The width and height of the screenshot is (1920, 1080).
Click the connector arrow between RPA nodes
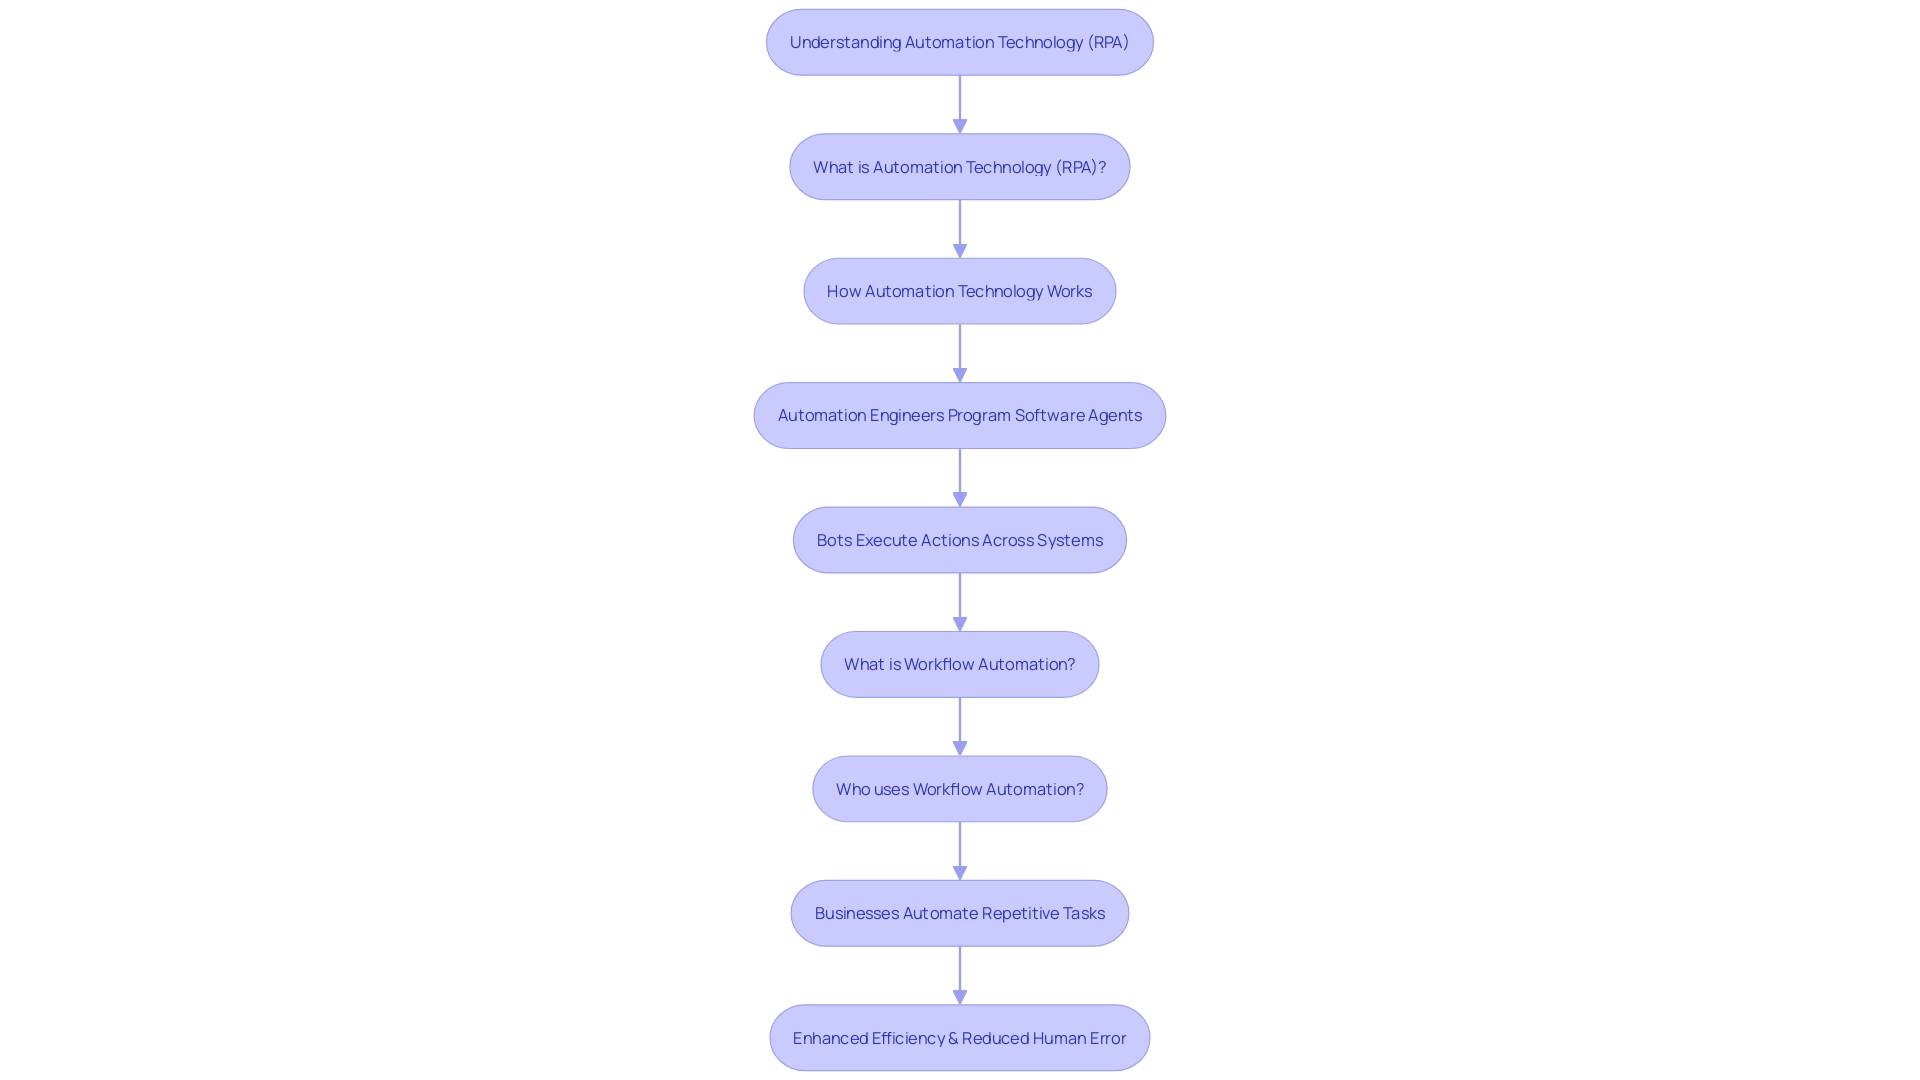(x=960, y=104)
